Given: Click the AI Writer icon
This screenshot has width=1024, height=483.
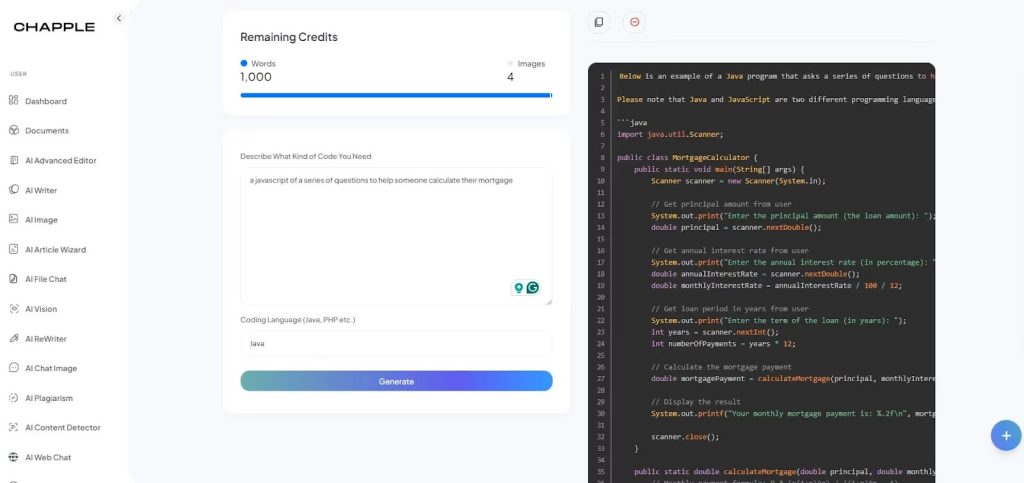Looking at the screenshot, I should (x=14, y=190).
